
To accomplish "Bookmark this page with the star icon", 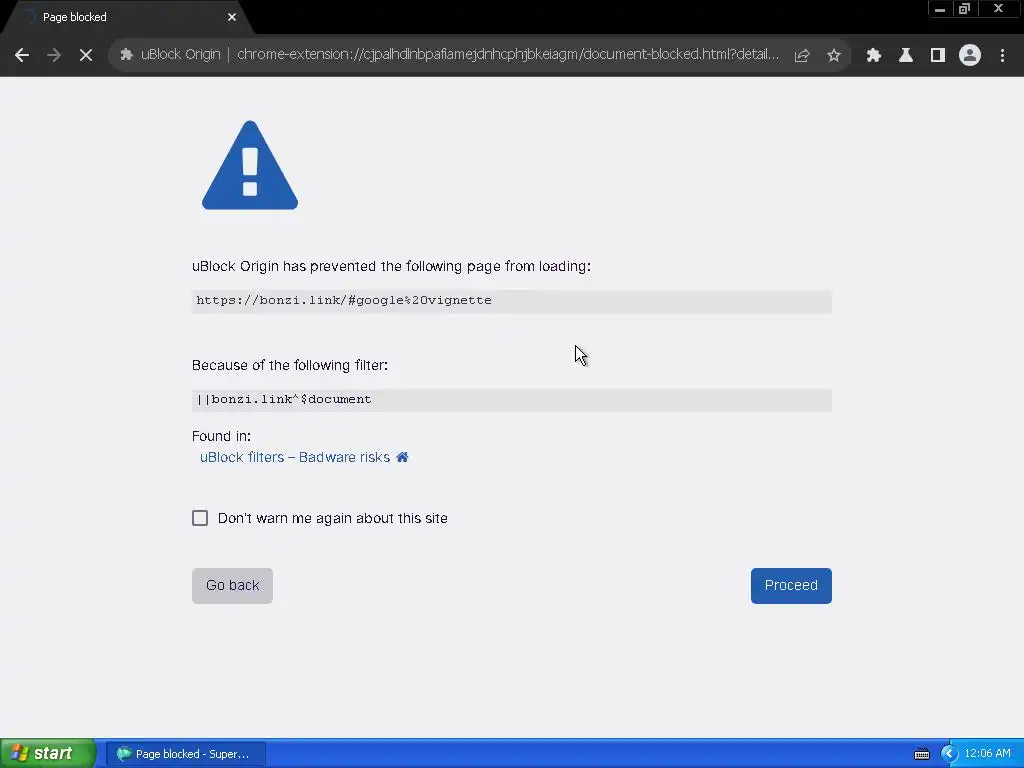I will point(834,56).
